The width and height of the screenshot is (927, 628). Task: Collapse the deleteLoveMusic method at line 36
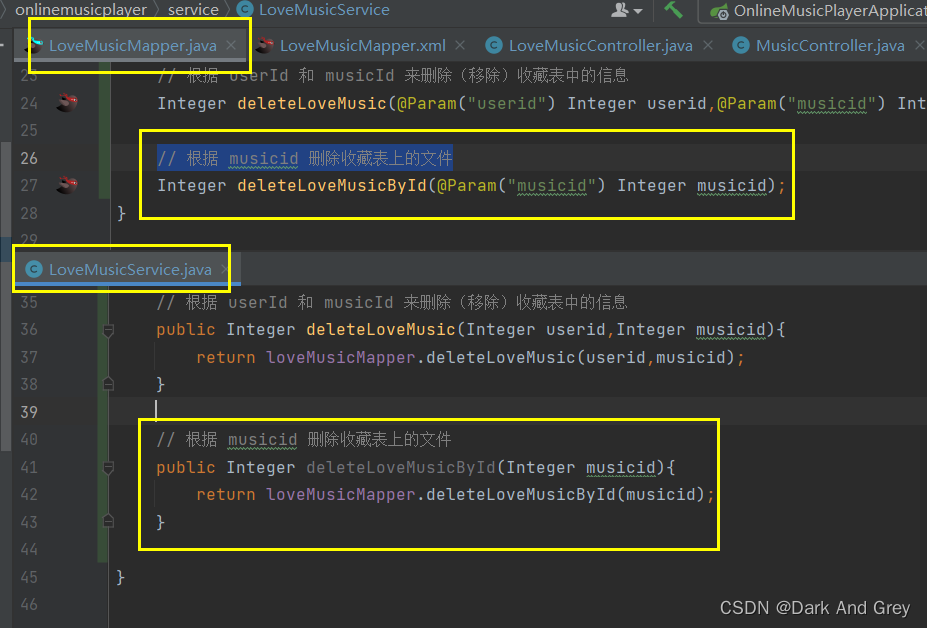click(108, 331)
